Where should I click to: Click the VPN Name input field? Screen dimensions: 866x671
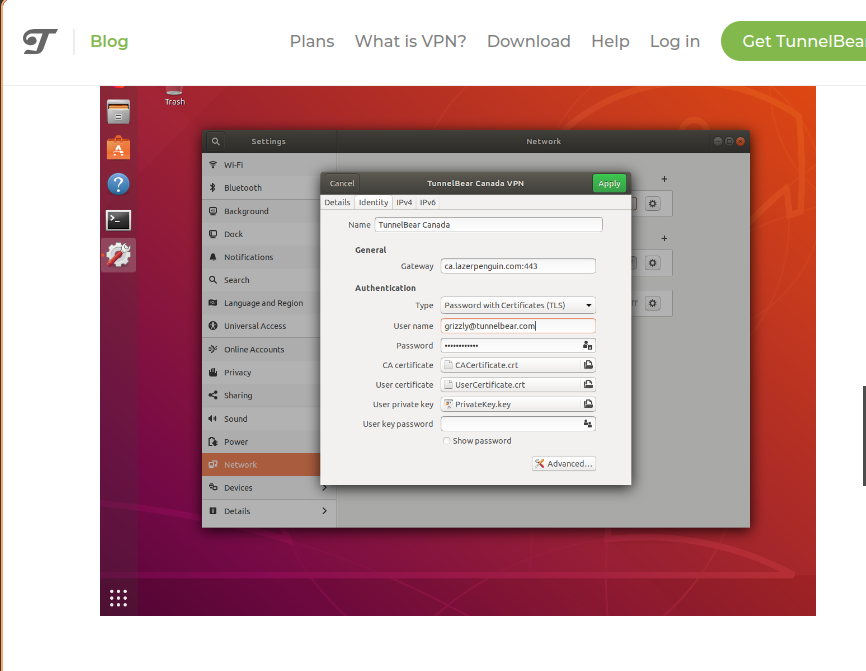pyautogui.click(x=488, y=225)
